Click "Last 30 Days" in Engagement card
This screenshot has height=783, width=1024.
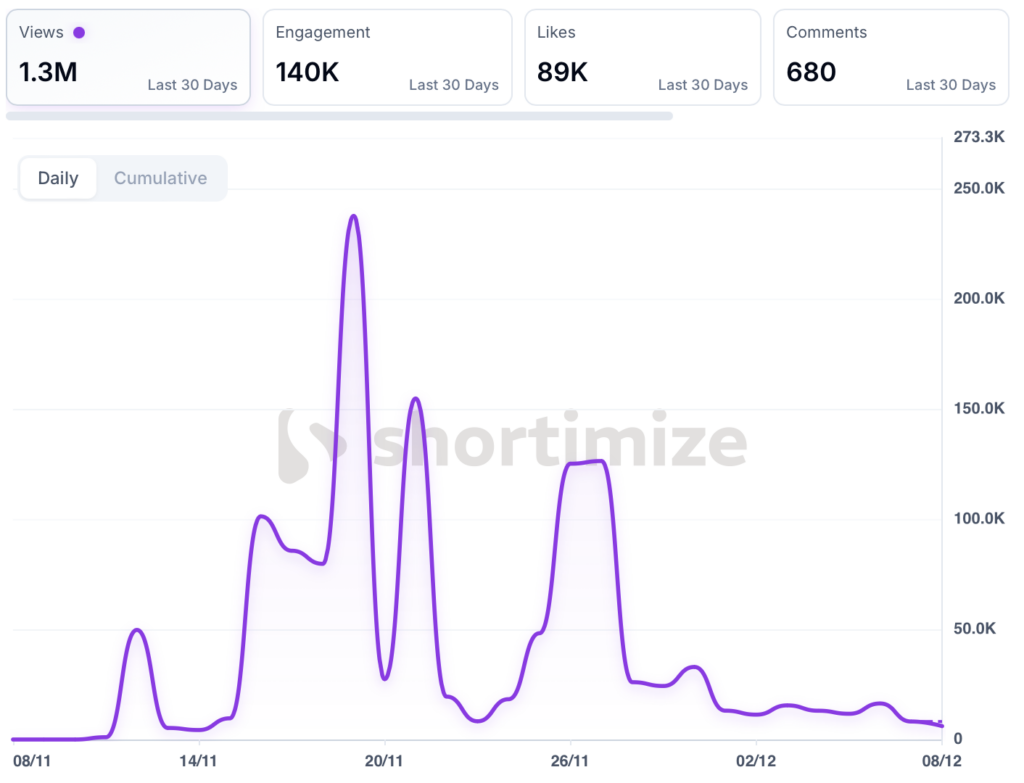(x=453, y=85)
